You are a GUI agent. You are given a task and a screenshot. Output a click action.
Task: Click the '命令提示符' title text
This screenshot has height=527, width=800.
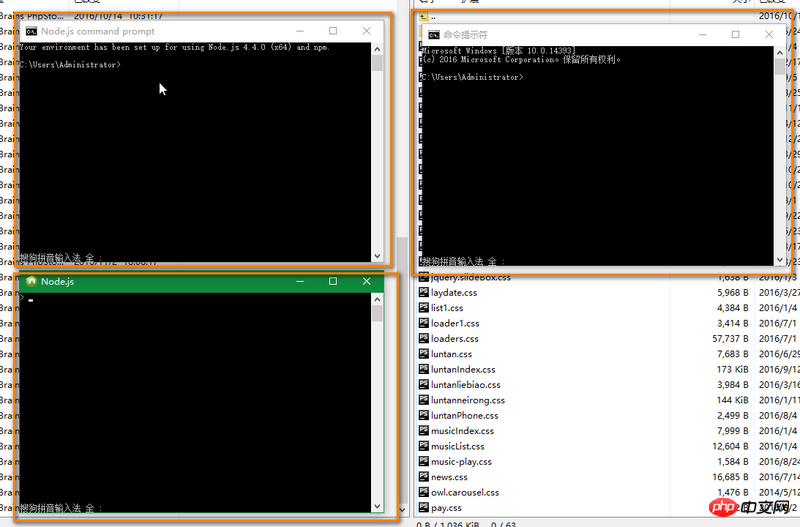pyautogui.click(x=465, y=35)
